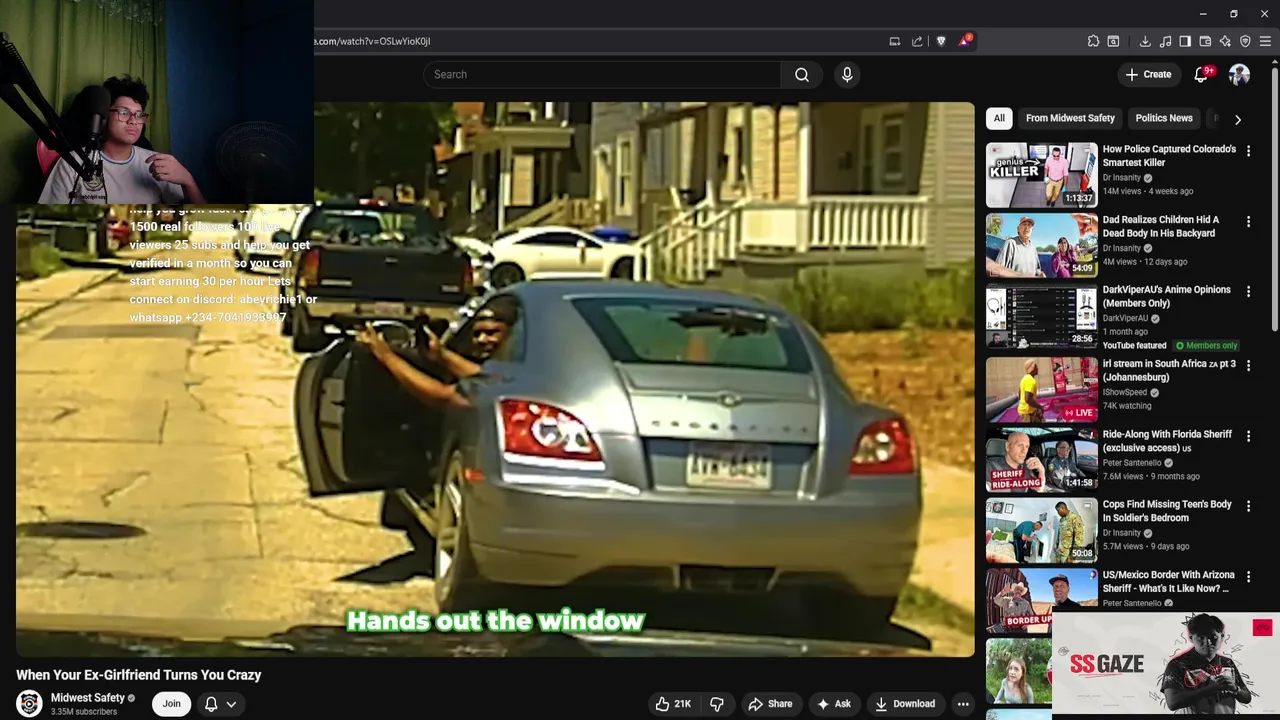
Task: Click Peter Santenello under Ride-Along video
Action: (1132, 463)
